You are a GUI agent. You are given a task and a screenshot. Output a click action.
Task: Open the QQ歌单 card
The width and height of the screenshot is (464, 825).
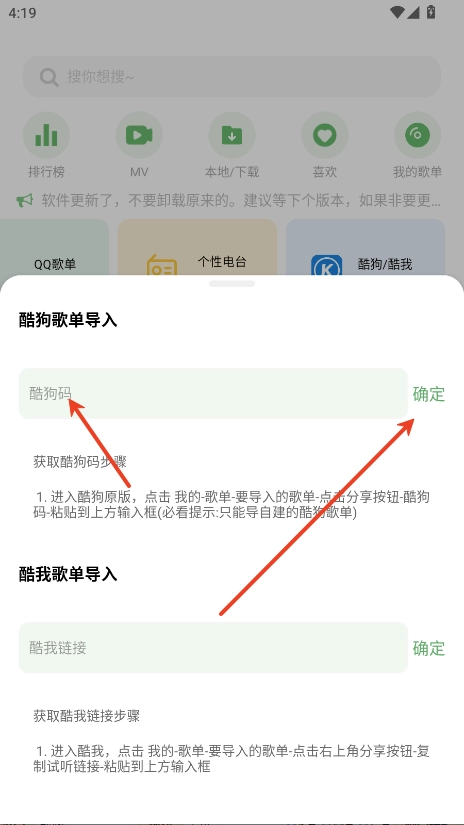click(x=54, y=247)
